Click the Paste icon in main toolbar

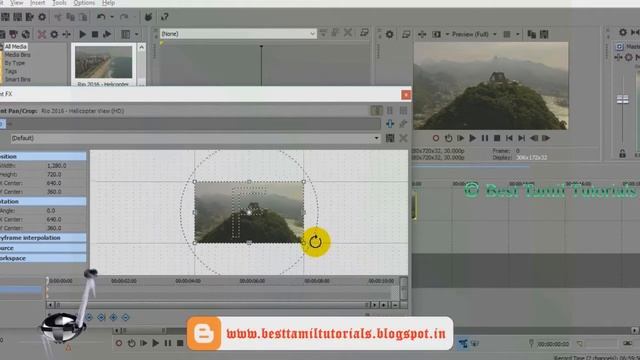pyautogui.click(x=83, y=17)
